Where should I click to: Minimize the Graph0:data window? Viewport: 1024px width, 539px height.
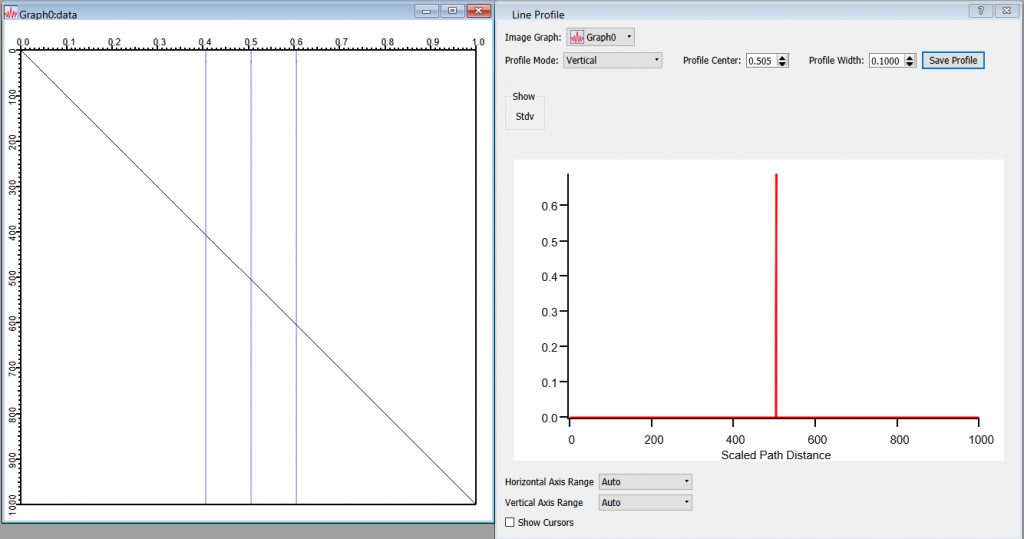426,10
